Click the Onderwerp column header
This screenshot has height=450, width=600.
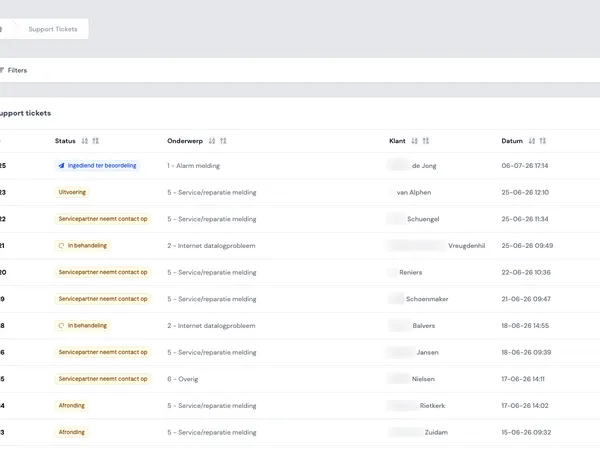tap(185, 141)
